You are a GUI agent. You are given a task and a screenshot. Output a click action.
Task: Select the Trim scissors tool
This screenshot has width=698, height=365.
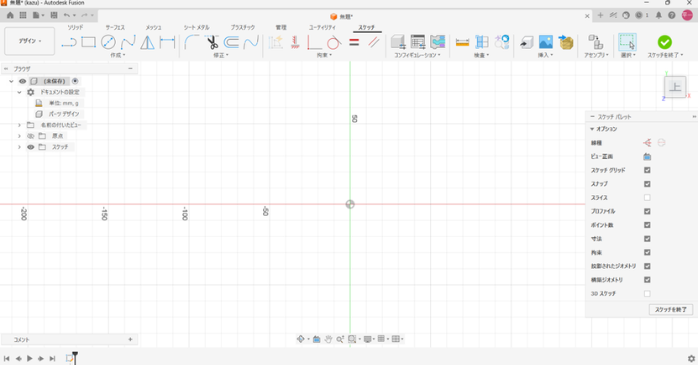pos(212,42)
